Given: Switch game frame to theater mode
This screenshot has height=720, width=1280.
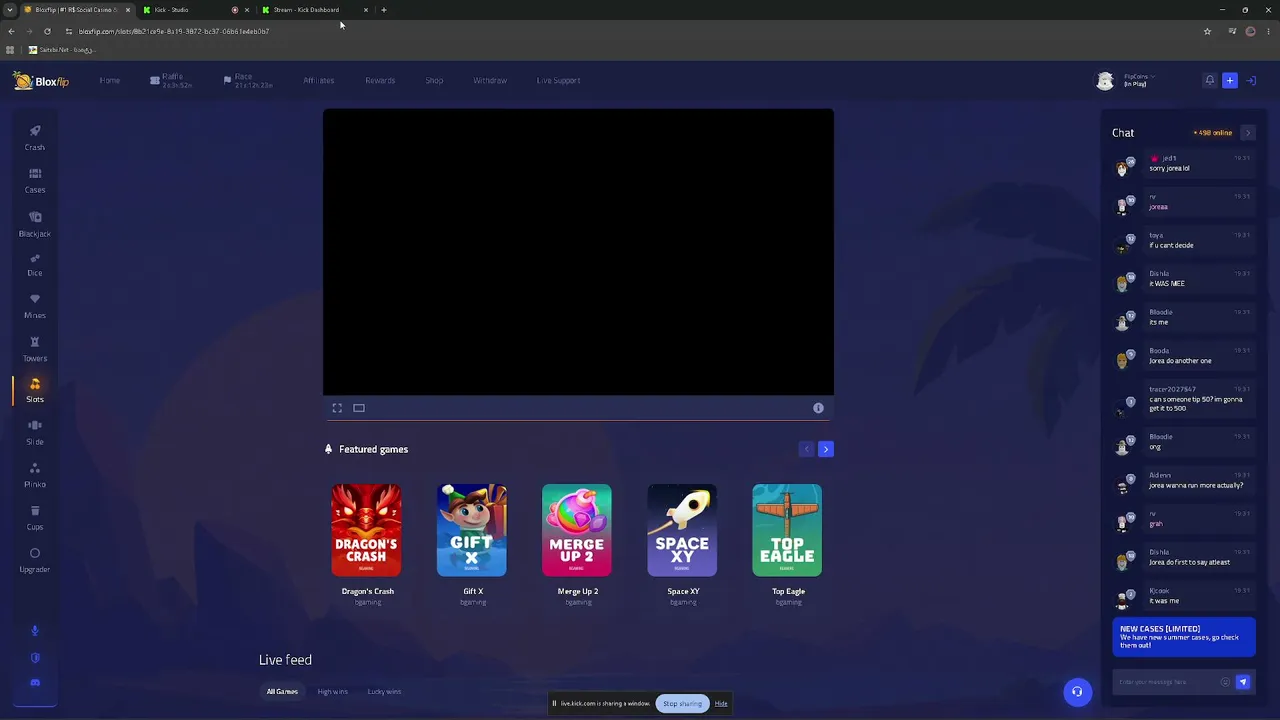Looking at the screenshot, I should coord(359,408).
